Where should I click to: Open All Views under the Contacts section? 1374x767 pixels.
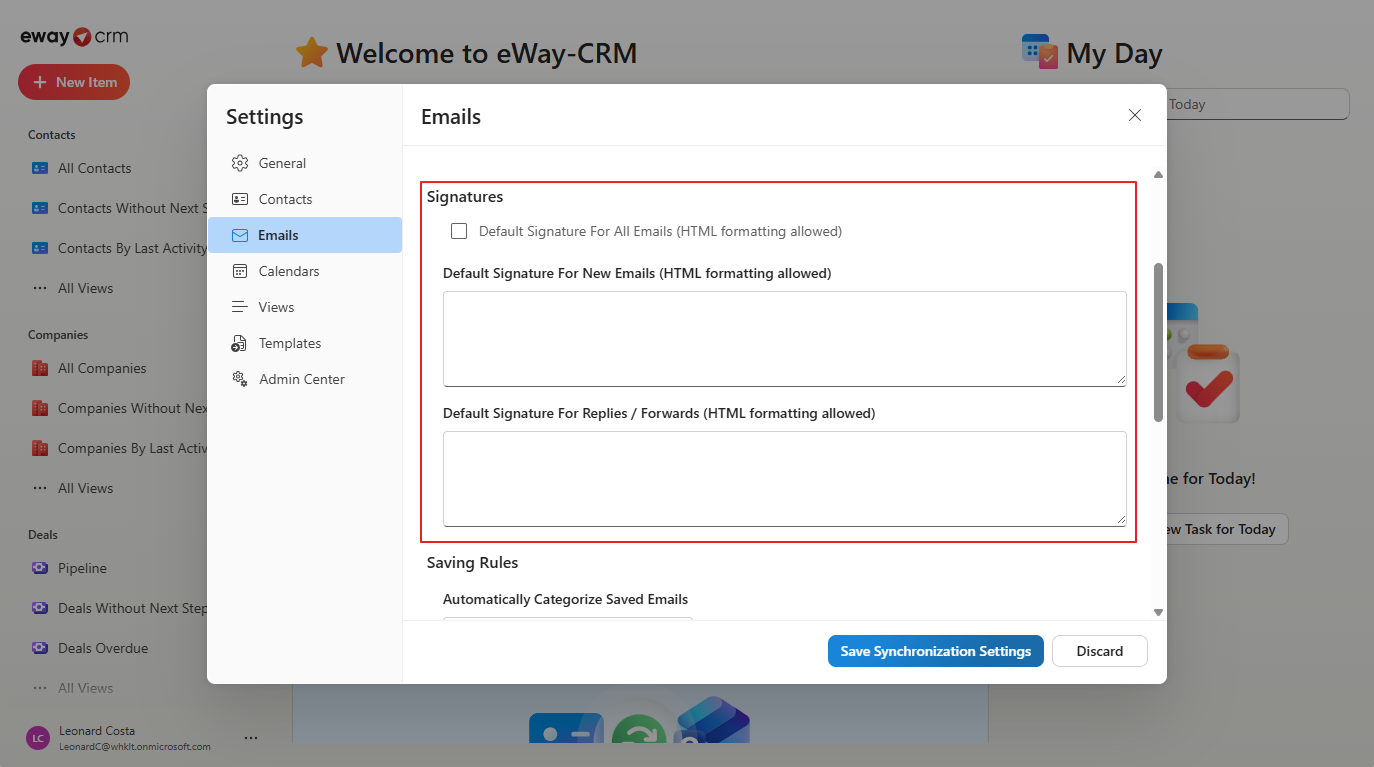[x=85, y=288]
